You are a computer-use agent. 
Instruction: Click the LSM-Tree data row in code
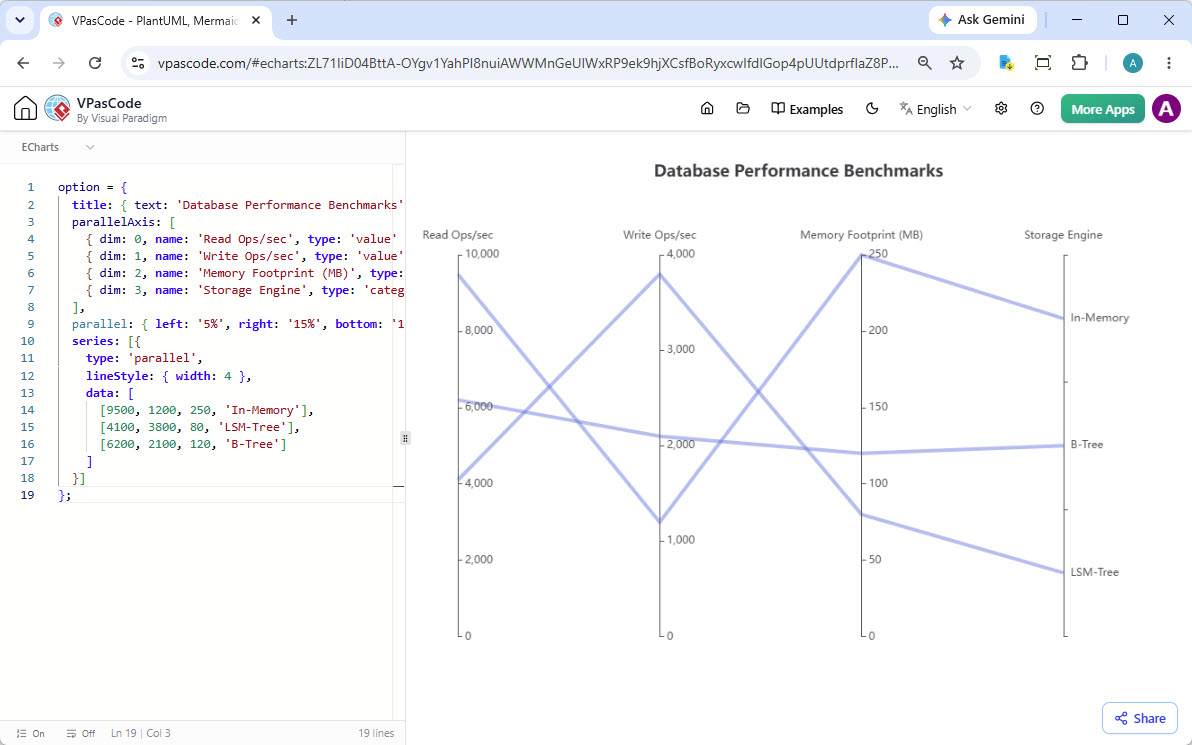coord(200,427)
